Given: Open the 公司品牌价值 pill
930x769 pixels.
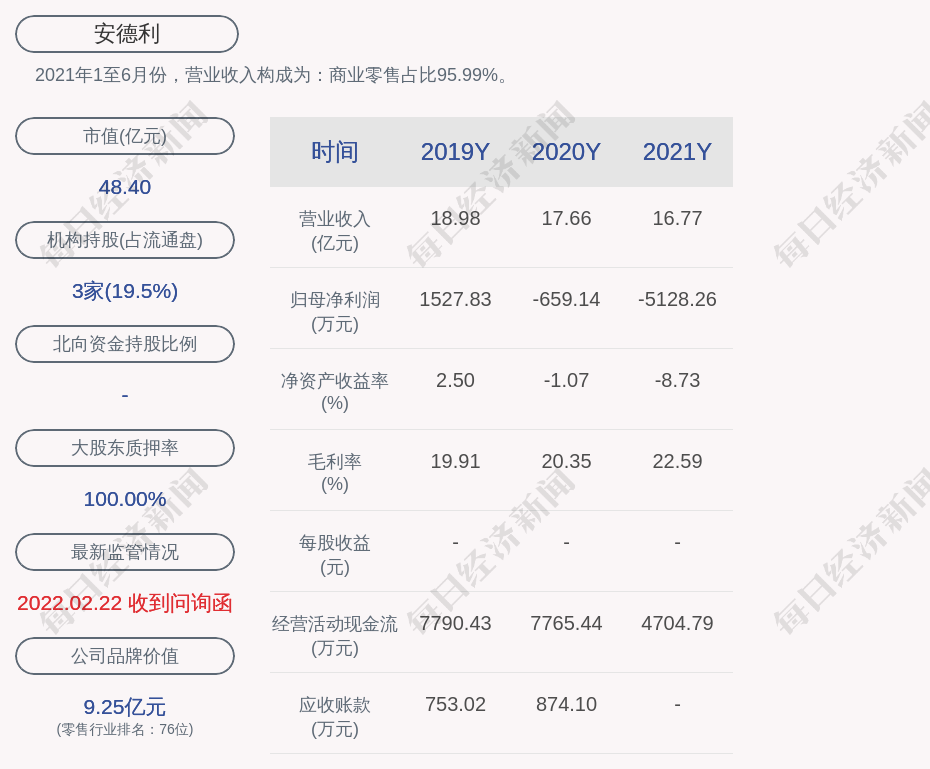Looking at the screenshot, I should [125, 656].
